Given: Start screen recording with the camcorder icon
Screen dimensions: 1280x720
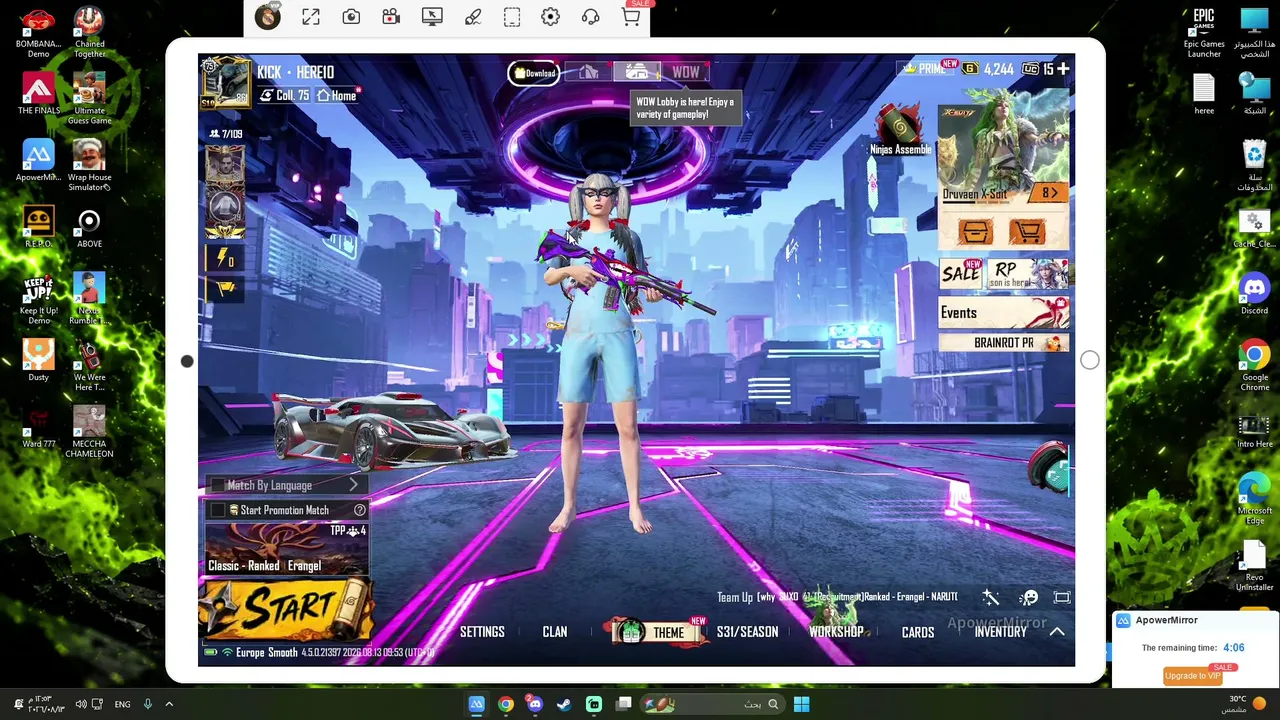Looking at the screenshot, I should click(x=391, y=17).
